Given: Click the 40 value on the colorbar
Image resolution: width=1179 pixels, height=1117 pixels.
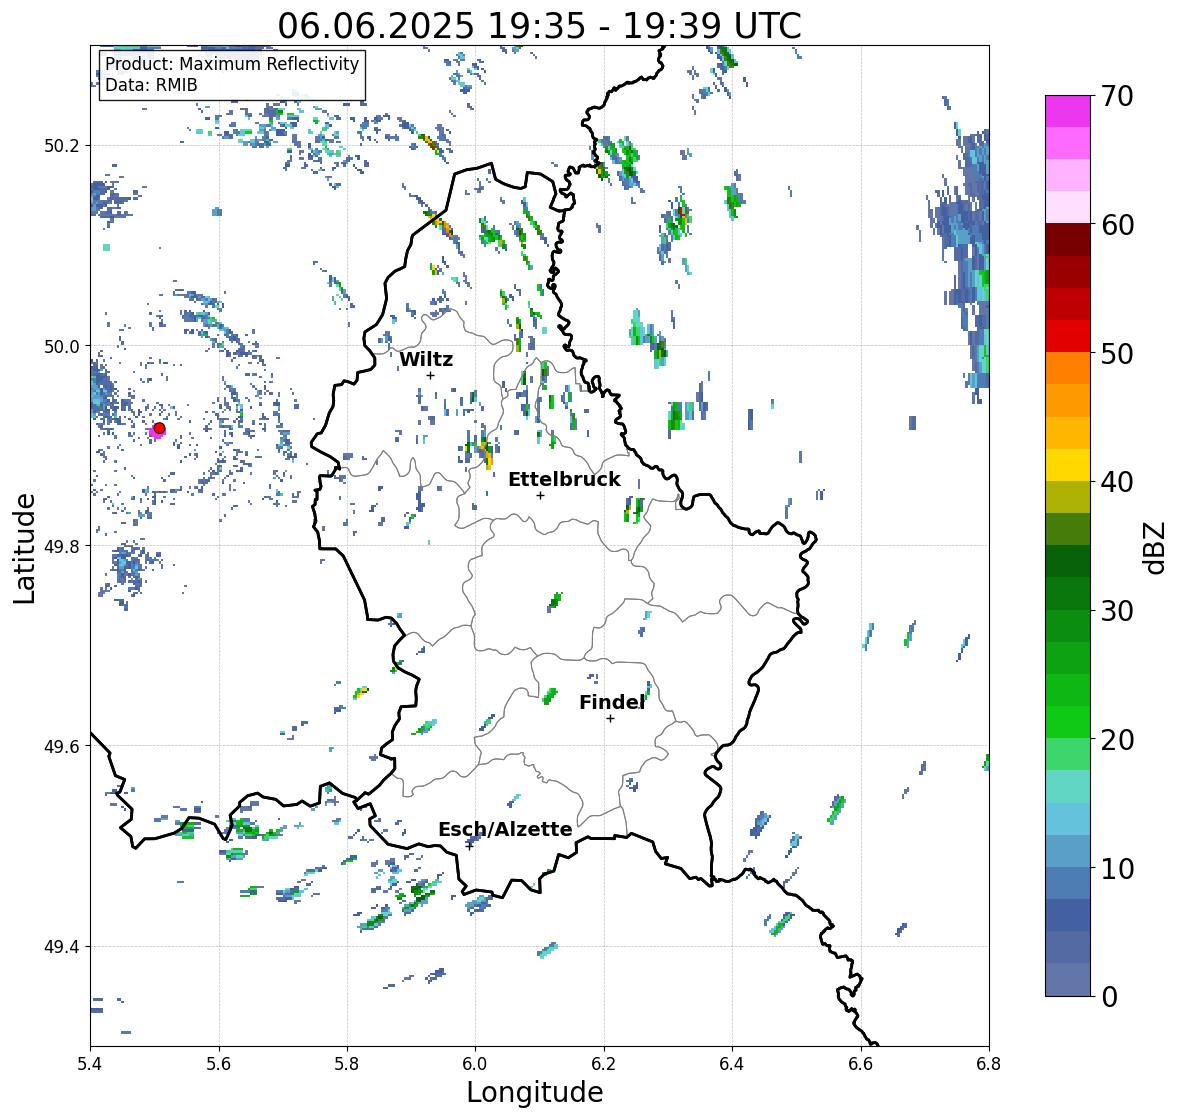Looking at the screenshot, I should 1117,482.
